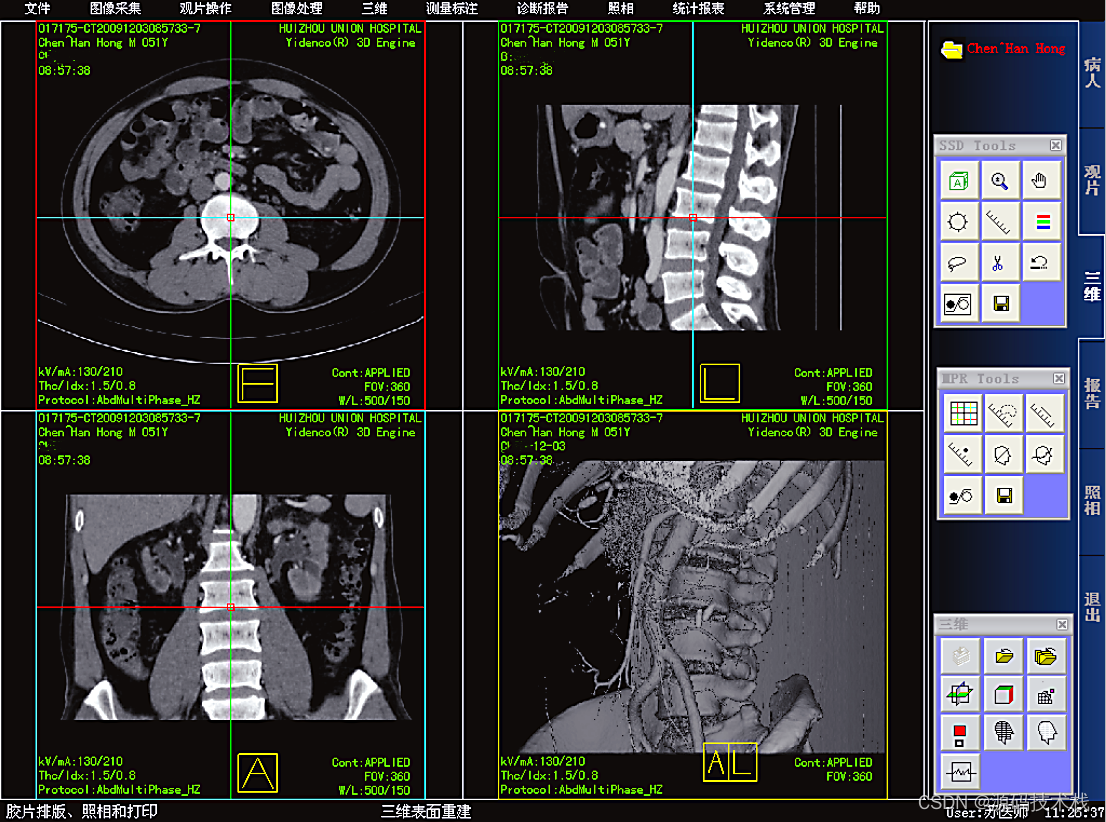
Task: Switch to the 三维 side tab
Action: pos(1092,286)
